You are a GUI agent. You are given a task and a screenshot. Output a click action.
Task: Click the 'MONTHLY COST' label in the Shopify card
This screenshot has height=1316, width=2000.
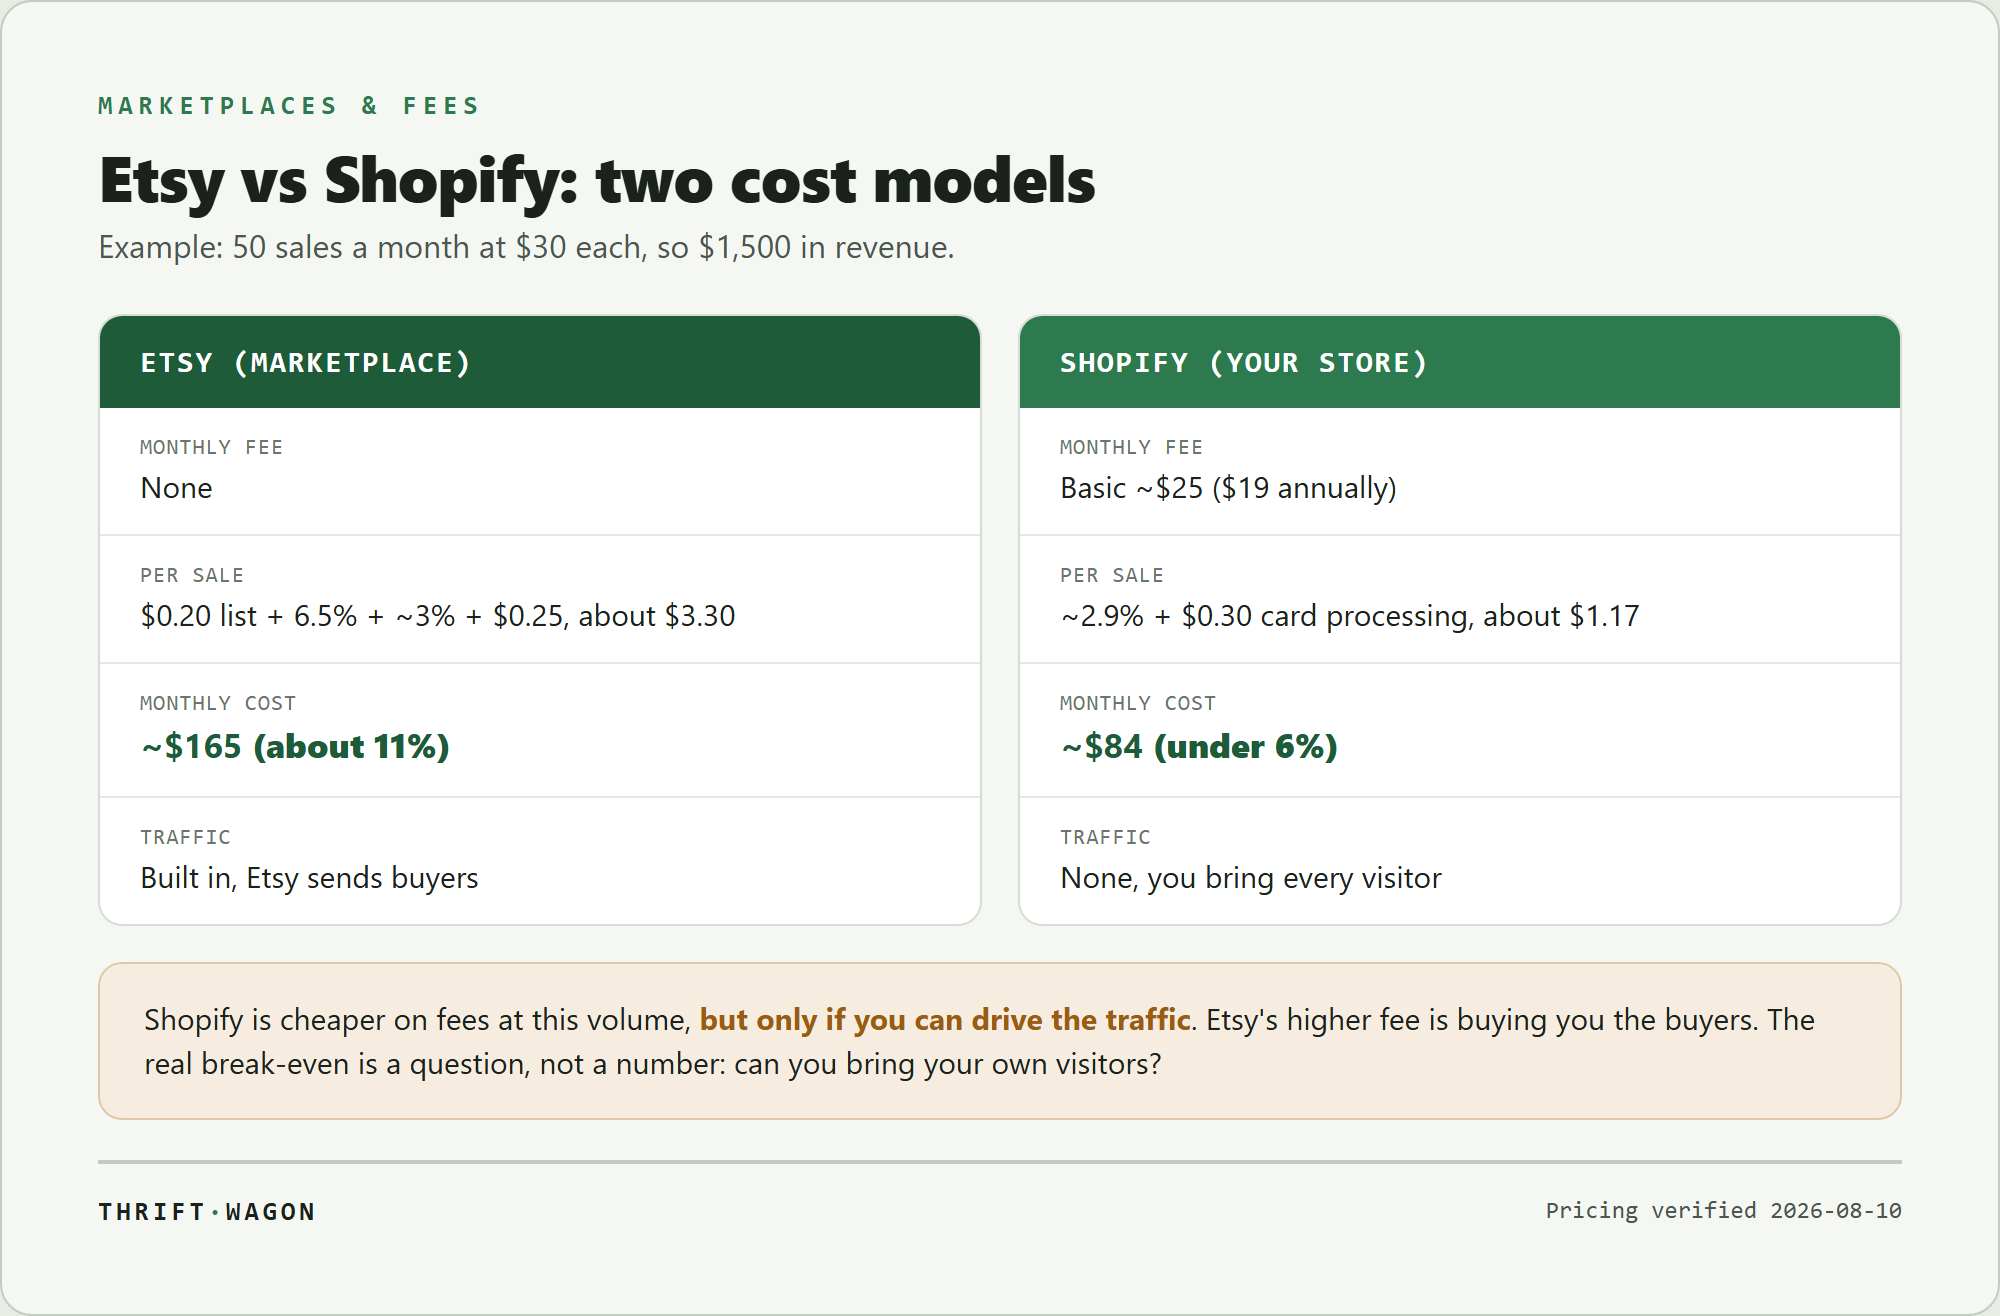click(x=1138, y=703)
